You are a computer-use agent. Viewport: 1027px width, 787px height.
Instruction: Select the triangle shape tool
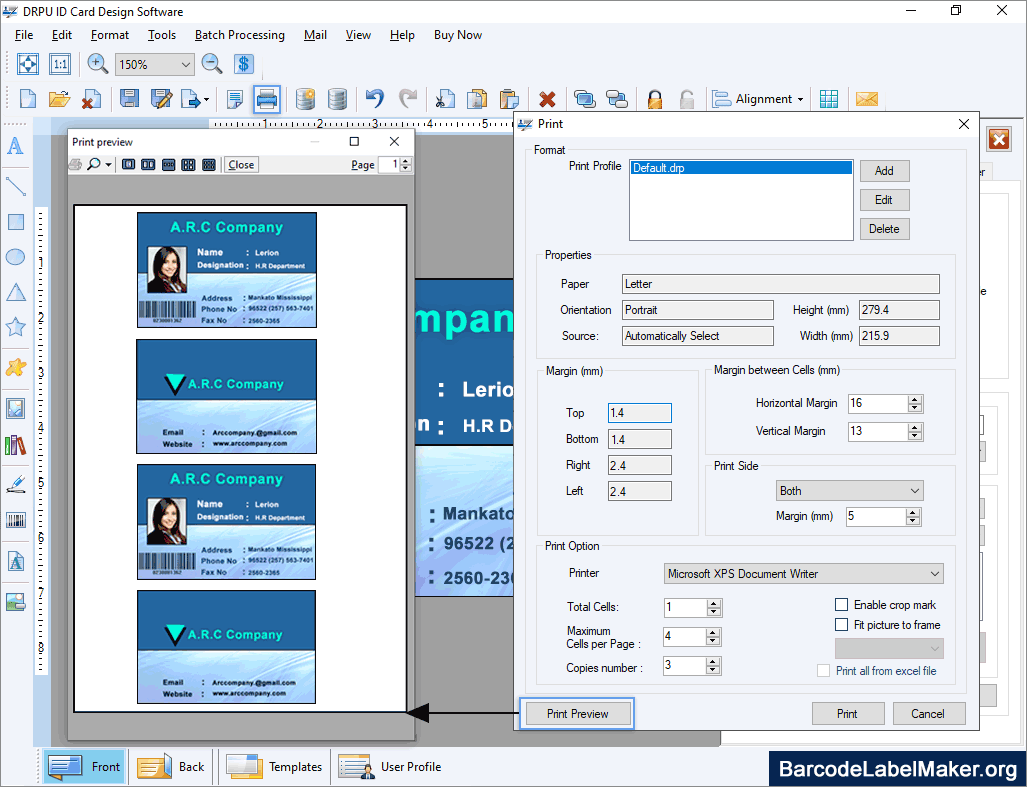point(15,292)
